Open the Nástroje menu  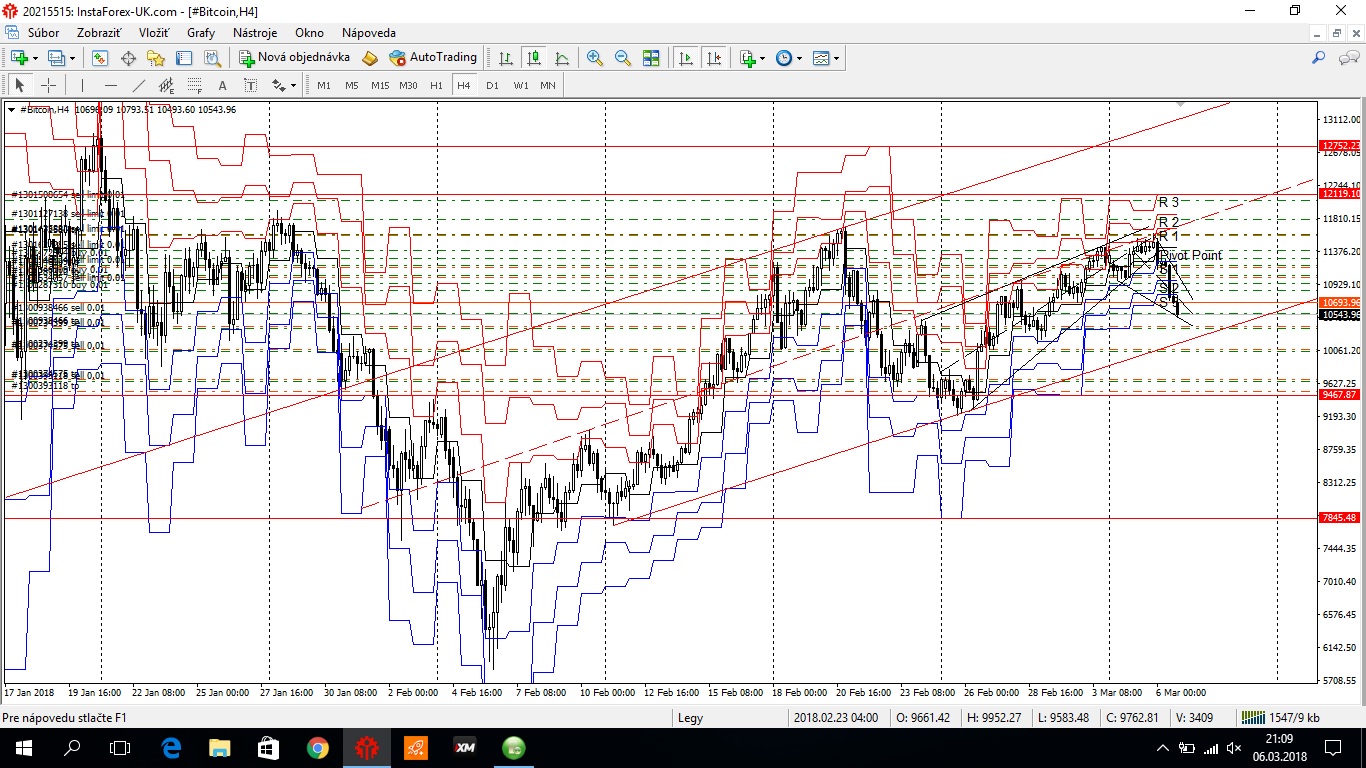coord(255,33)
